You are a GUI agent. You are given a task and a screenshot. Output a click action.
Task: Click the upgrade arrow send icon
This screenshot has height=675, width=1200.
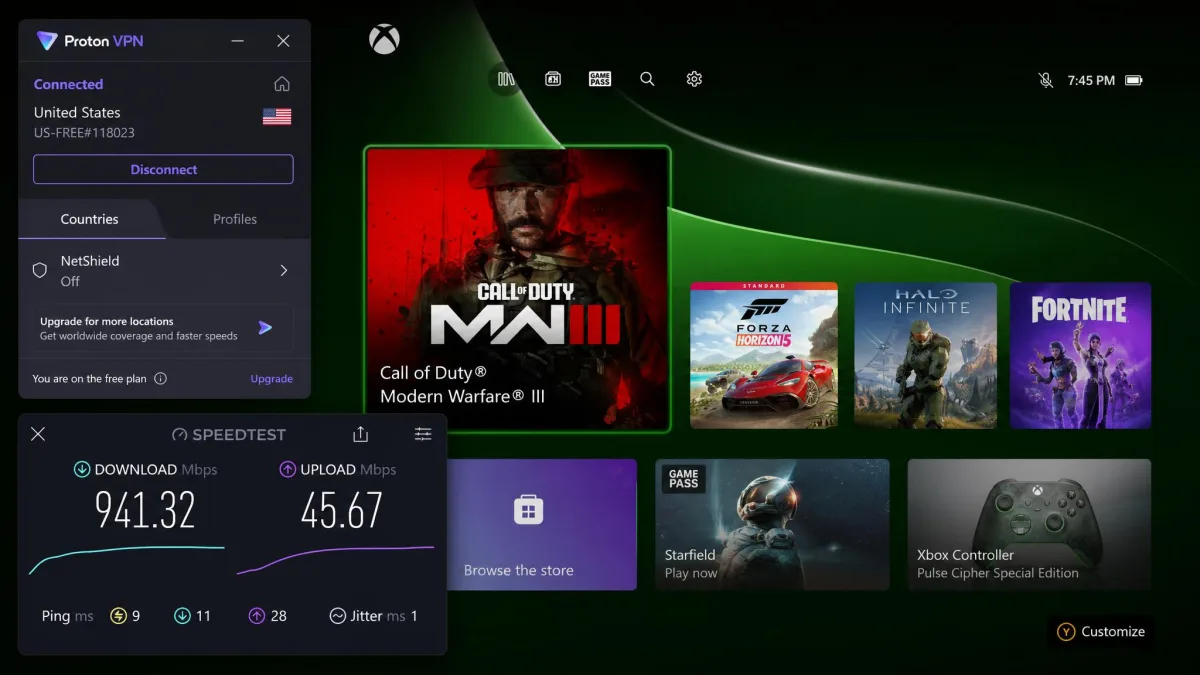tap(265, 327)
